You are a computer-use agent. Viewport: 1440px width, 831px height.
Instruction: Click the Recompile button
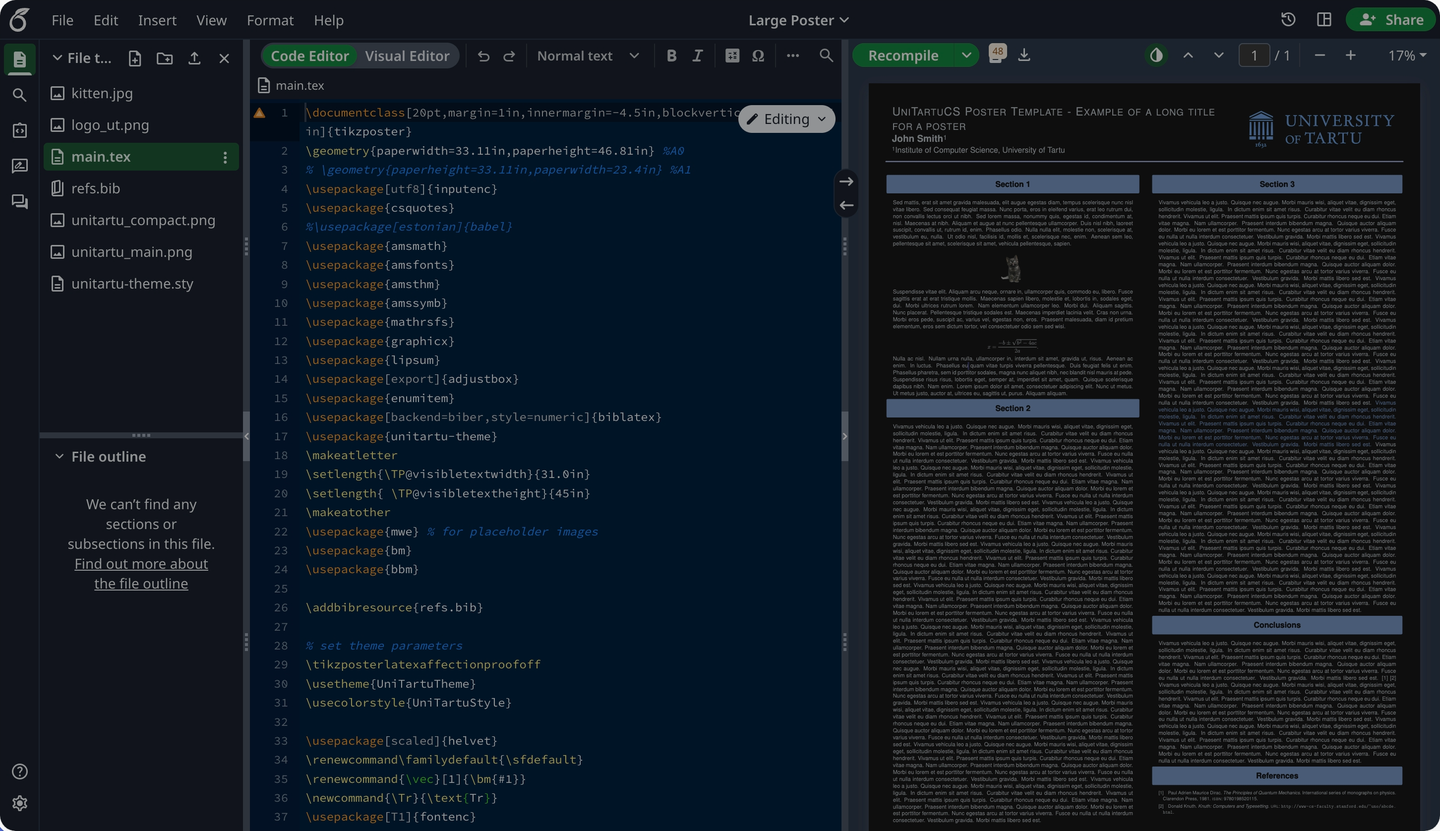[x=903, y=56]
